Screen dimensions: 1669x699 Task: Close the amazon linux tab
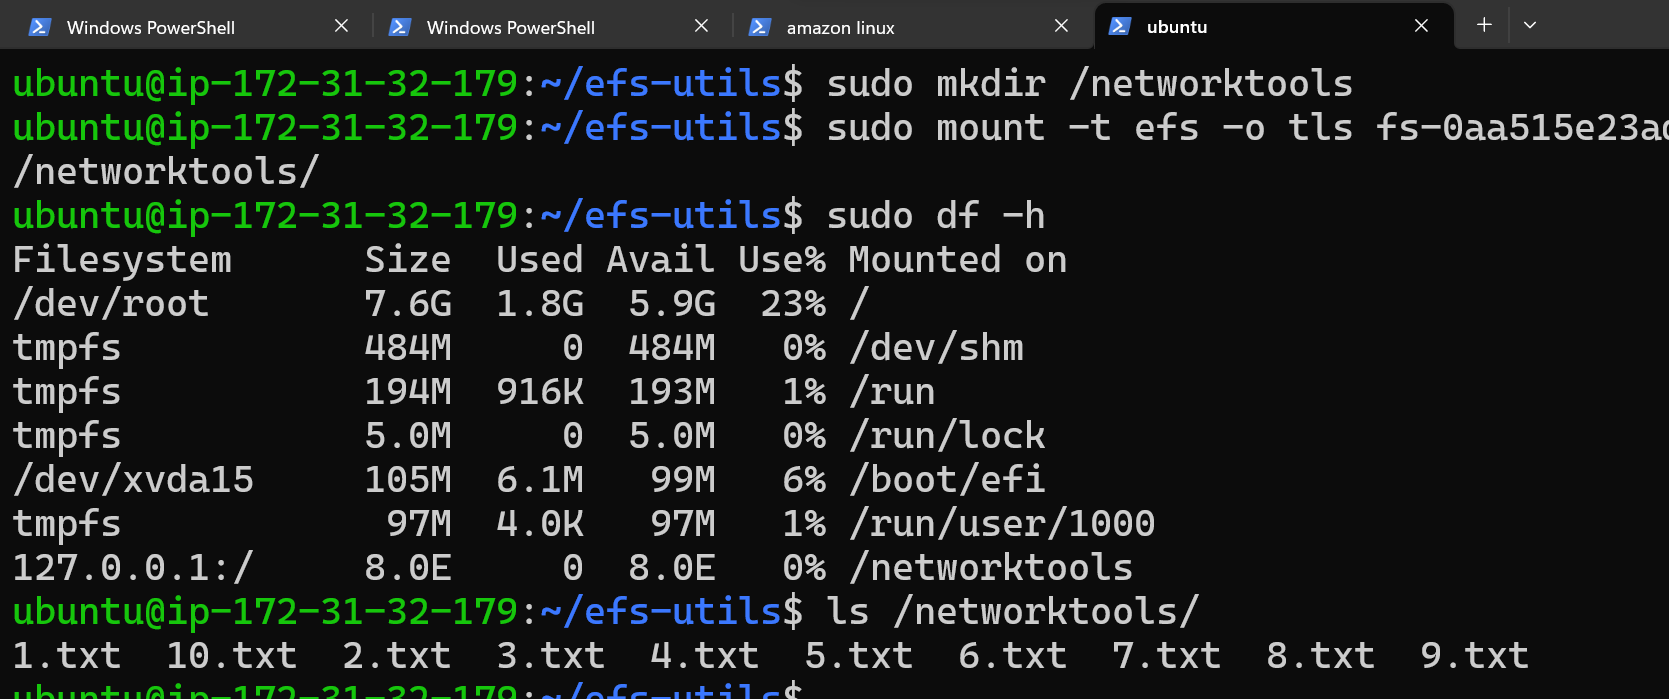point(1061,26)
